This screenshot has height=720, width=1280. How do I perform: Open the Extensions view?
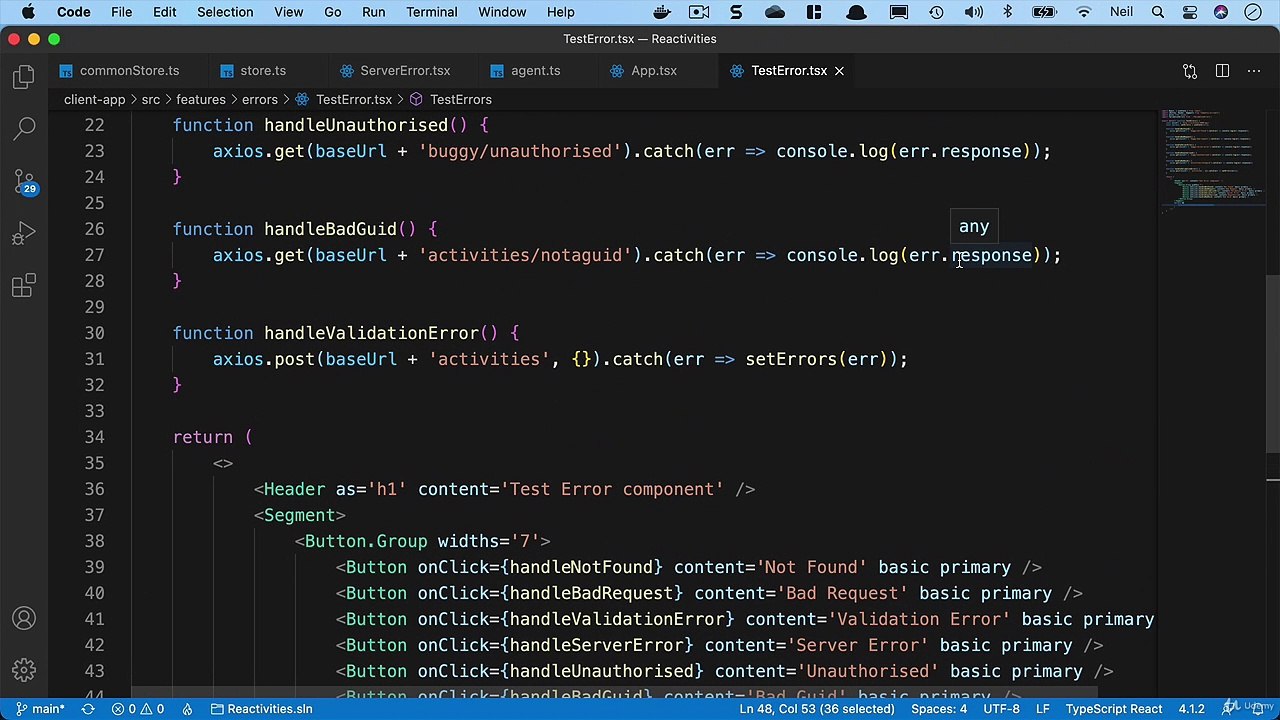pos(24,286)
